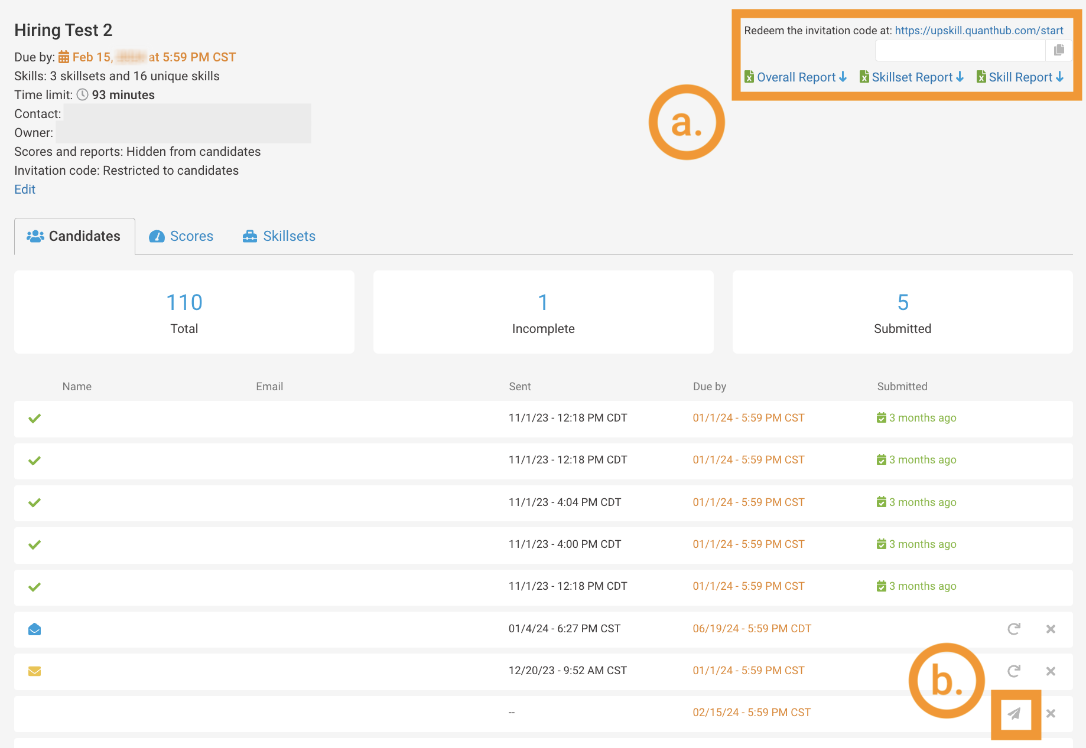The width and height of the screenshot is (1086, 748).
Task: Click 'Invitation code: Restricted to candidates' text
Action: [x=126, y=170]
